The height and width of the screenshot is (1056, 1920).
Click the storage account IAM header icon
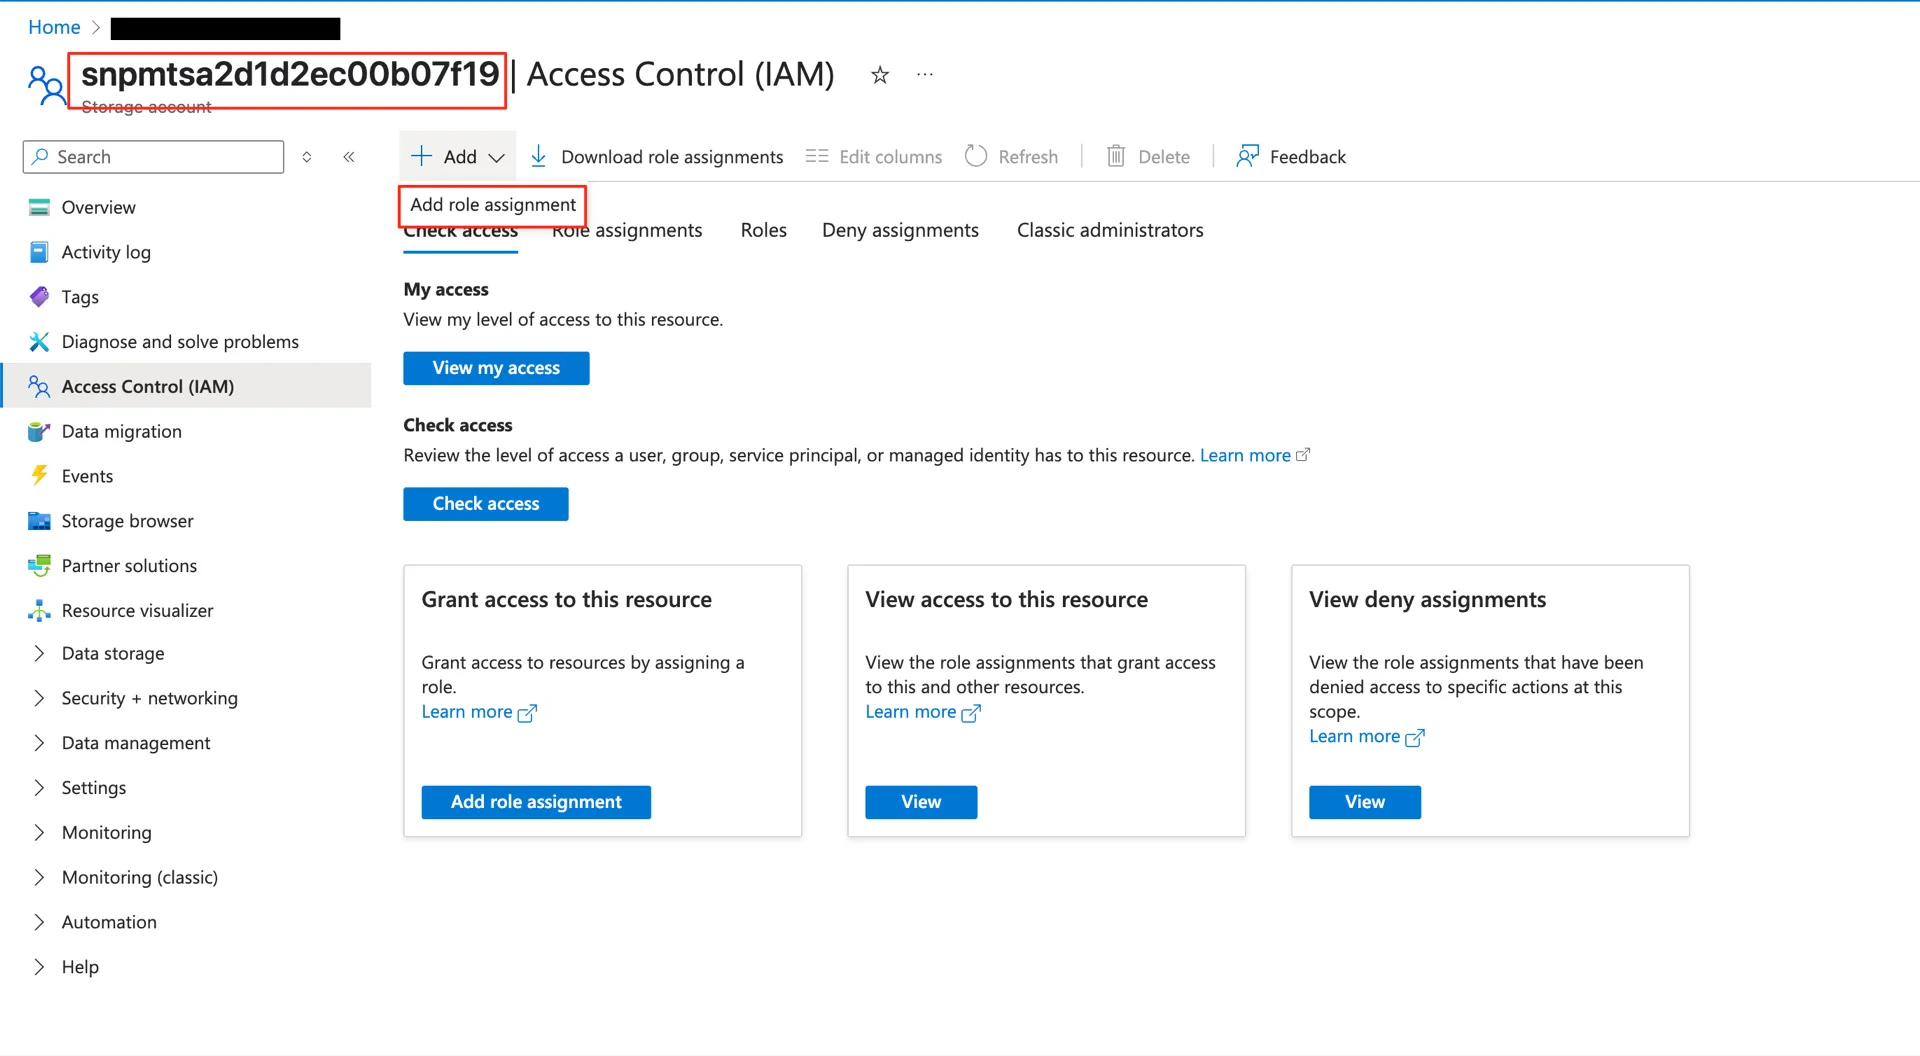coord(45,85)
